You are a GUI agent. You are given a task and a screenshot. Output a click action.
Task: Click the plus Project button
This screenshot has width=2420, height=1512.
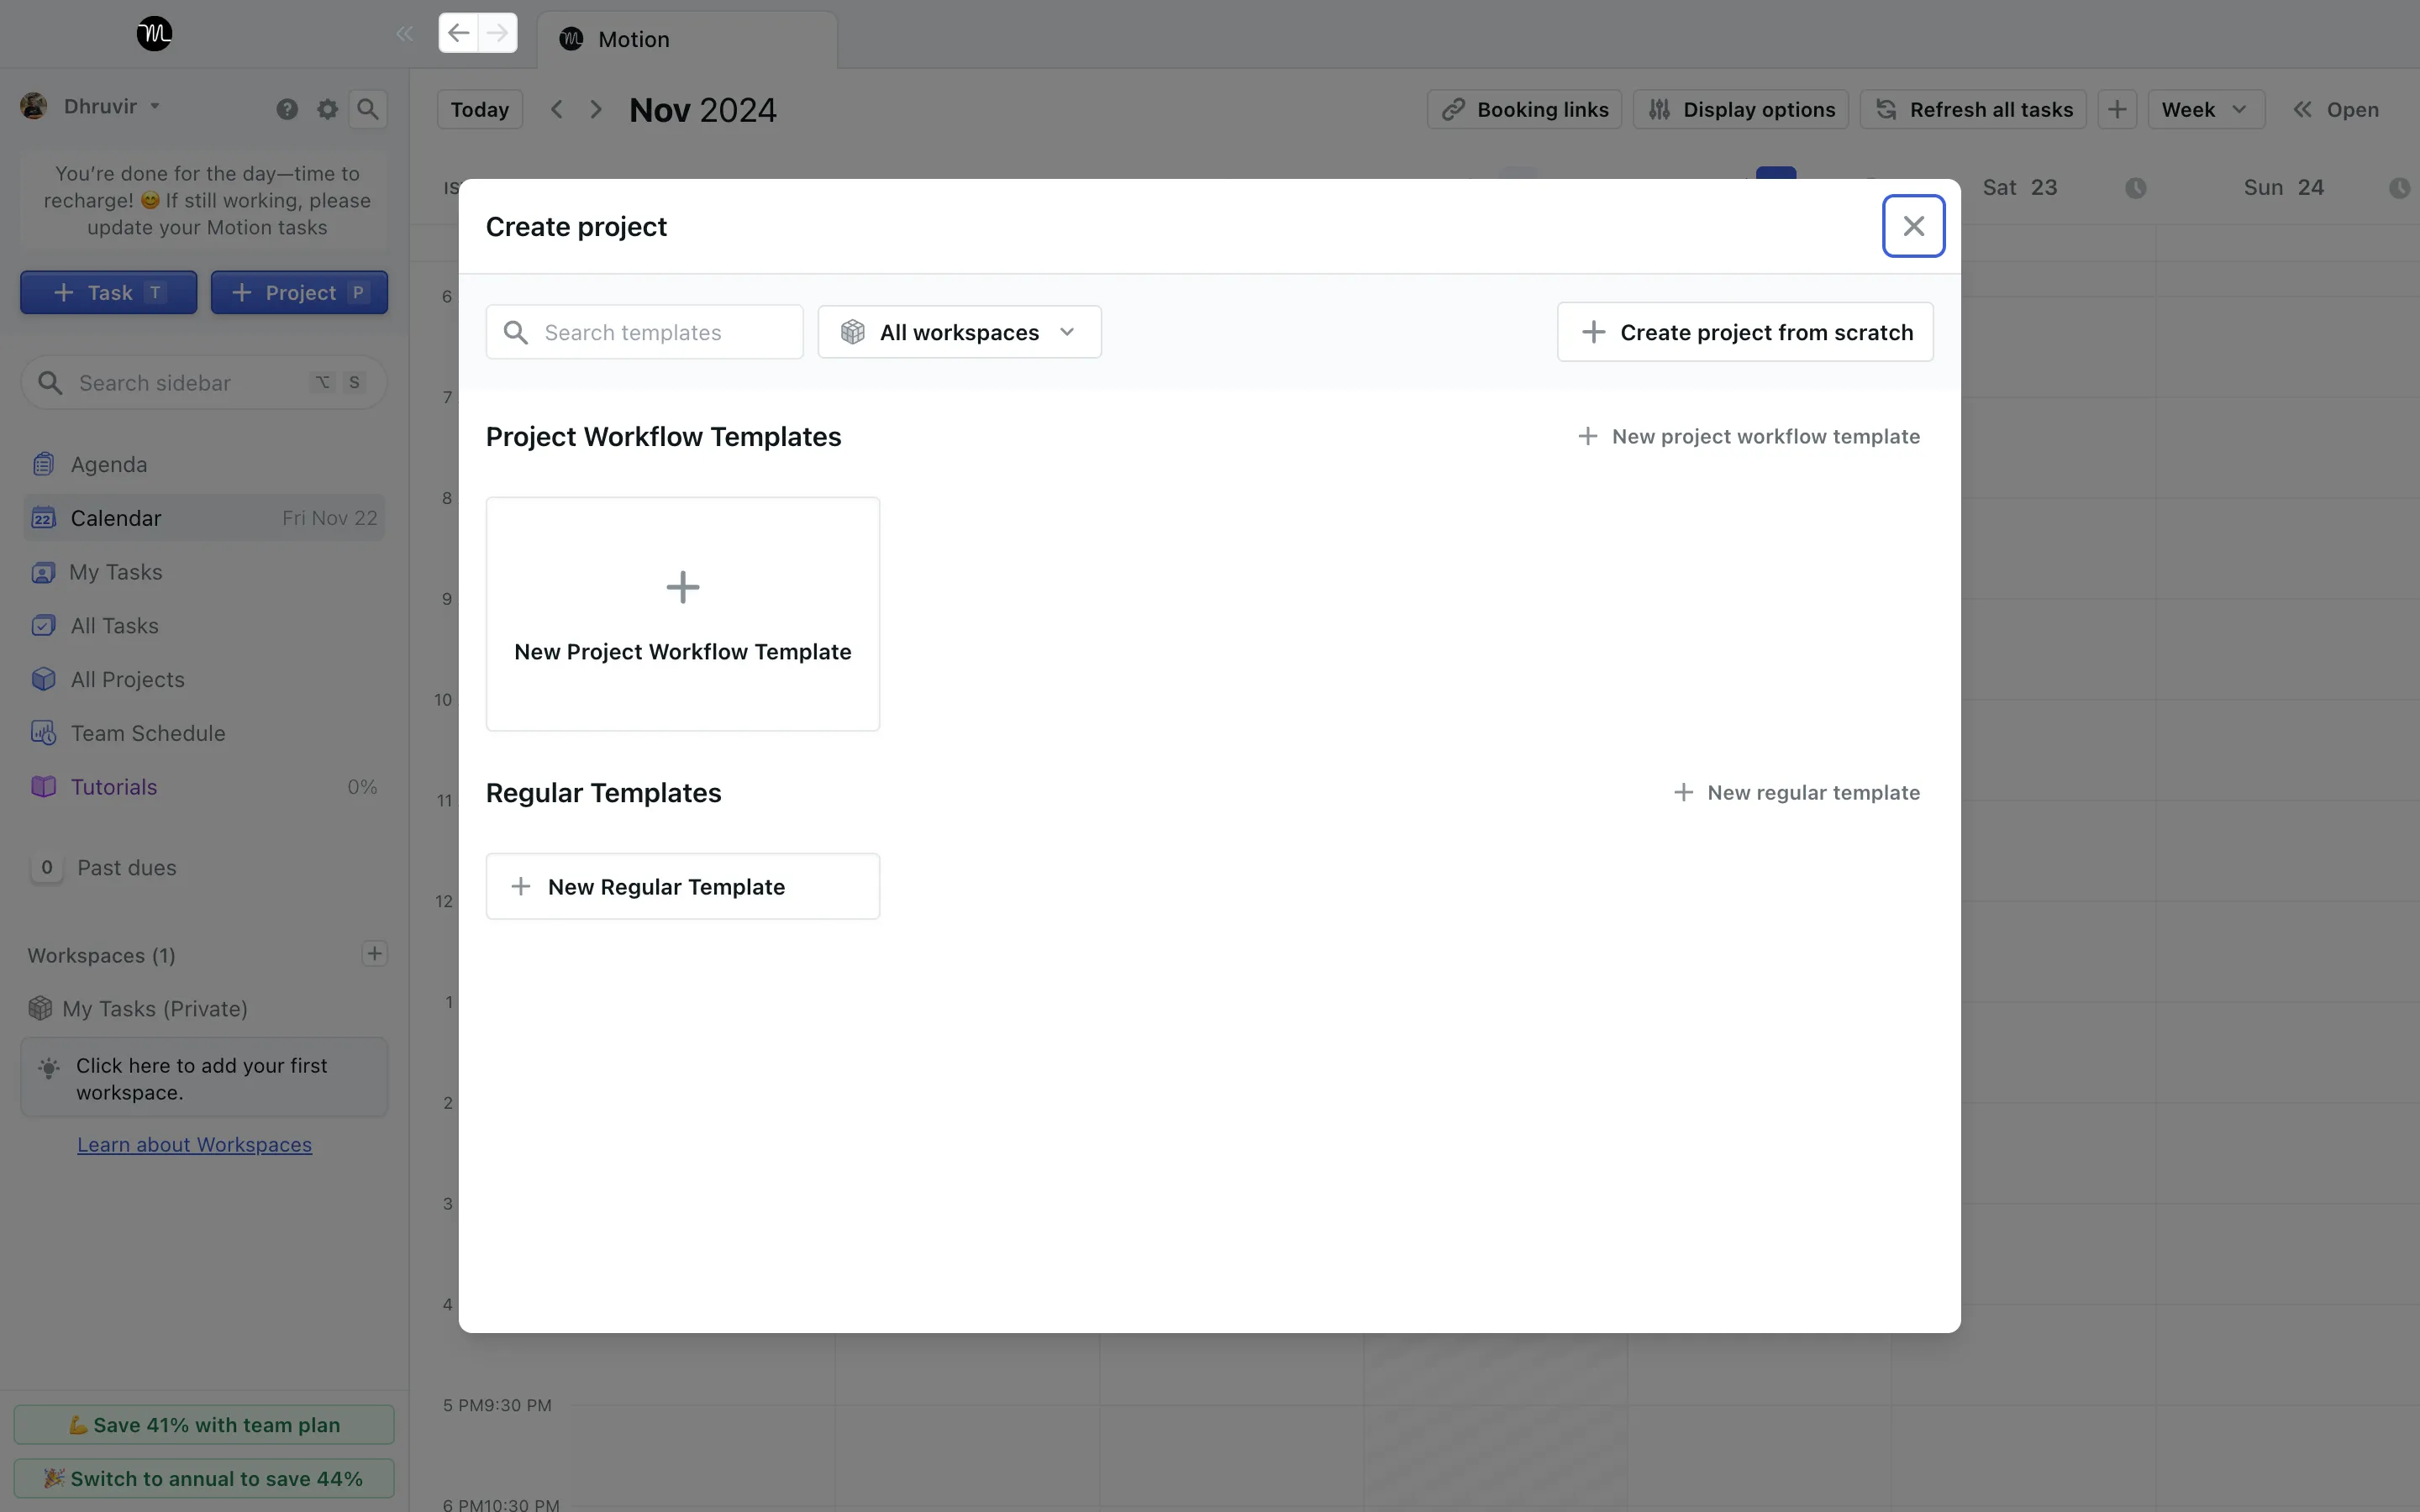click(x=299, y=292)
